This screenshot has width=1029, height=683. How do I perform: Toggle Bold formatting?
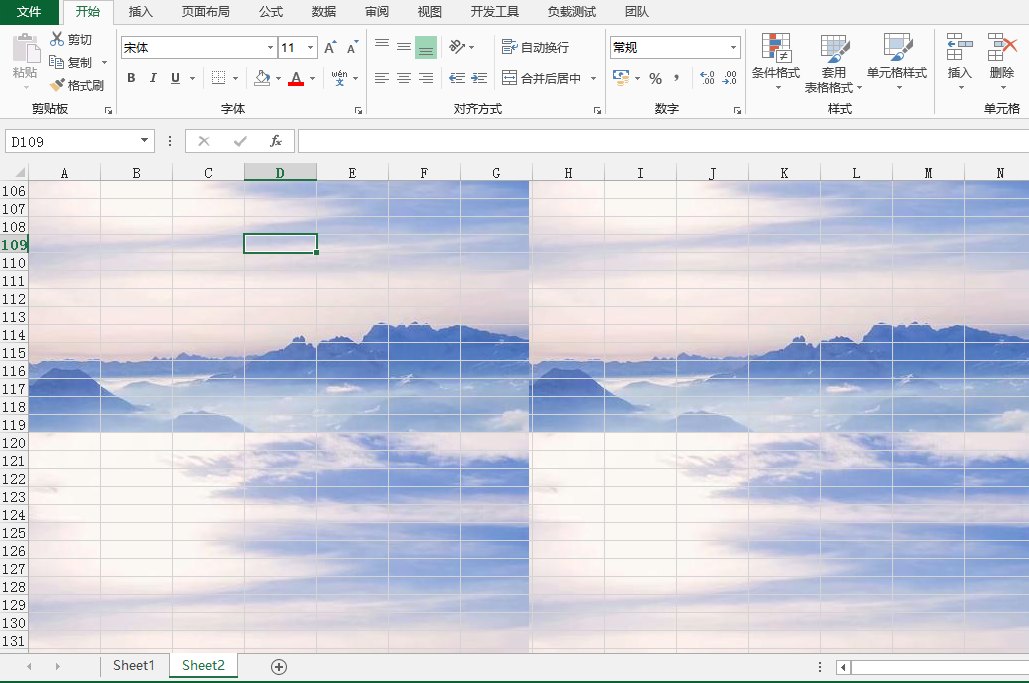pyautogui.click(x=131, y=77)
